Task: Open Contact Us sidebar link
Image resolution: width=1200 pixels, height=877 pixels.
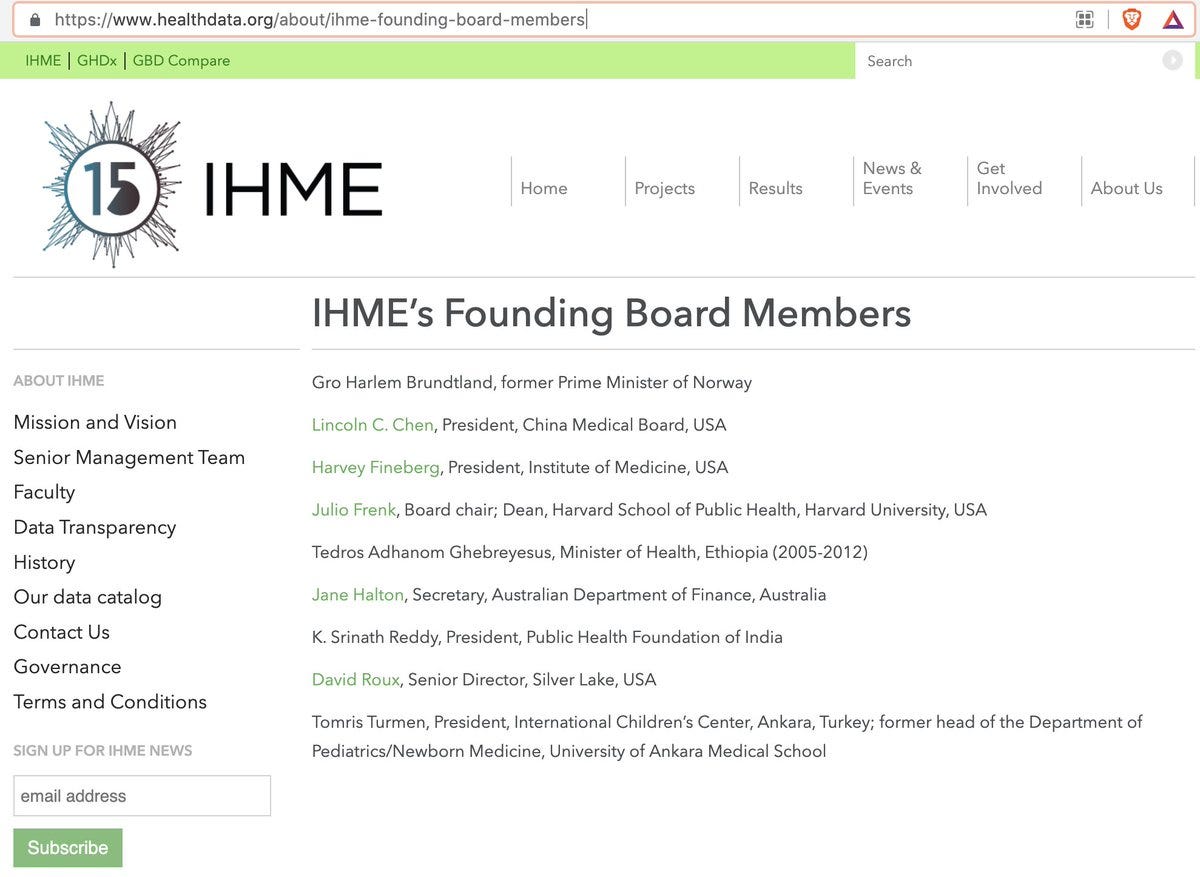Action: [61, 632]
